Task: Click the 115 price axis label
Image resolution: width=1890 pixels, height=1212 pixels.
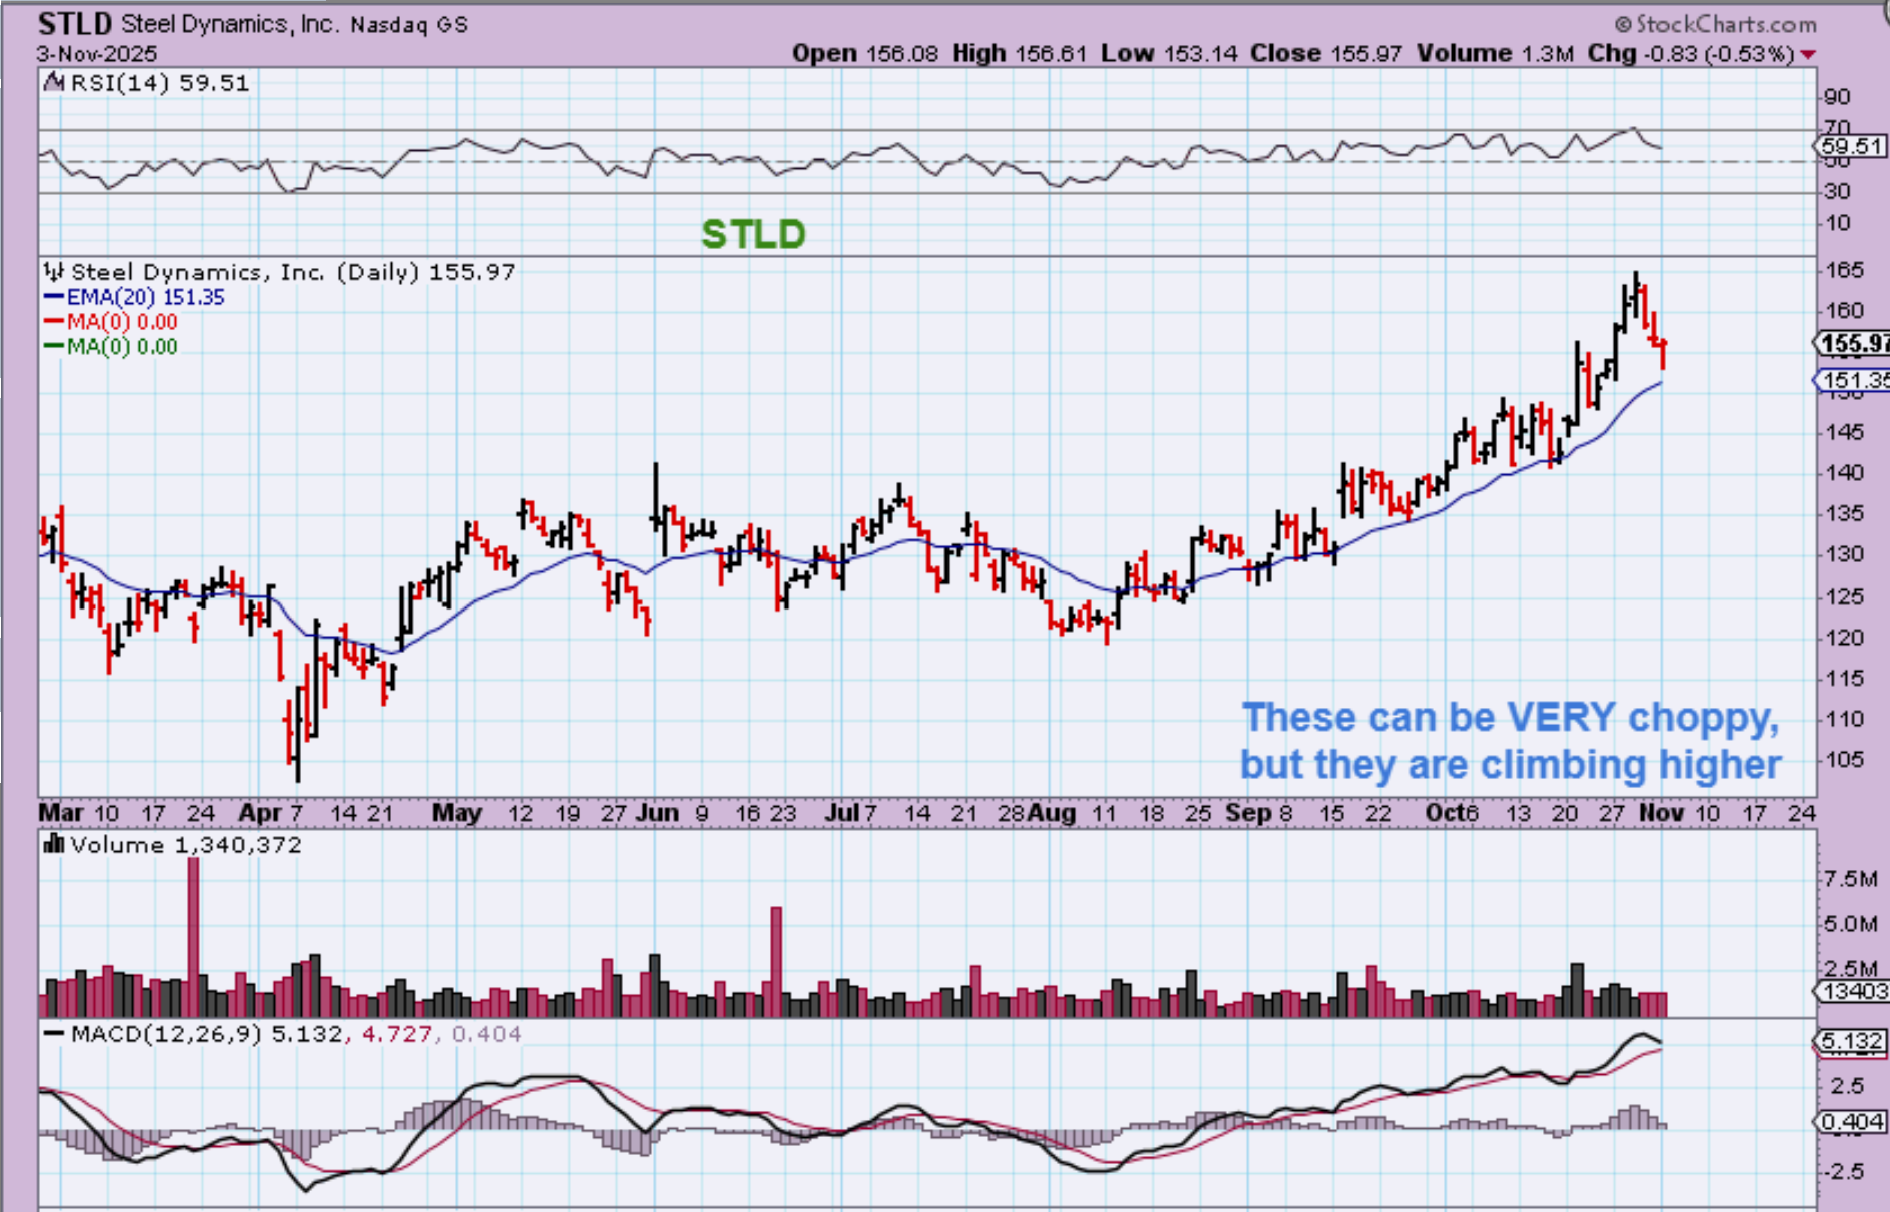Action: (x=1844, y=678)
